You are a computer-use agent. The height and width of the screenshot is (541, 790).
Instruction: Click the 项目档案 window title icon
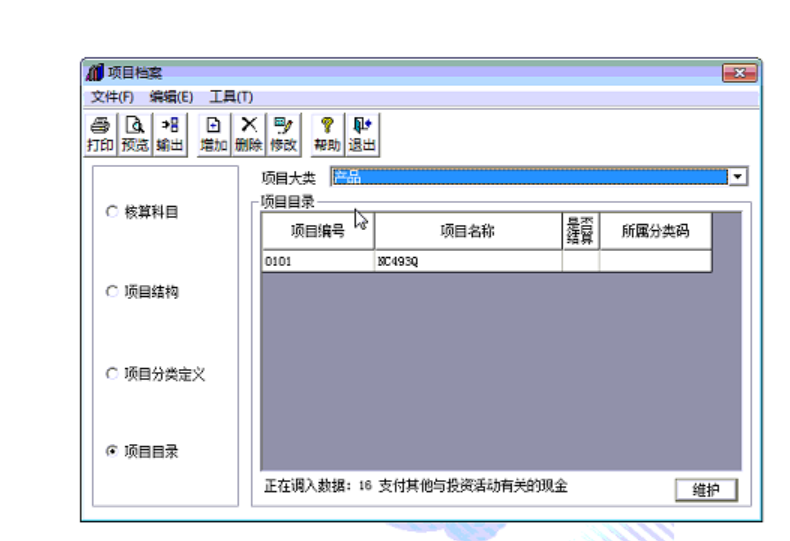pos(95,73)
